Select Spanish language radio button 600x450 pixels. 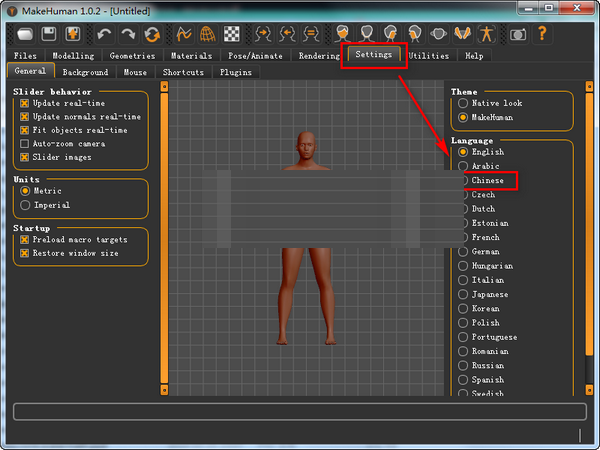pos(463,380)
